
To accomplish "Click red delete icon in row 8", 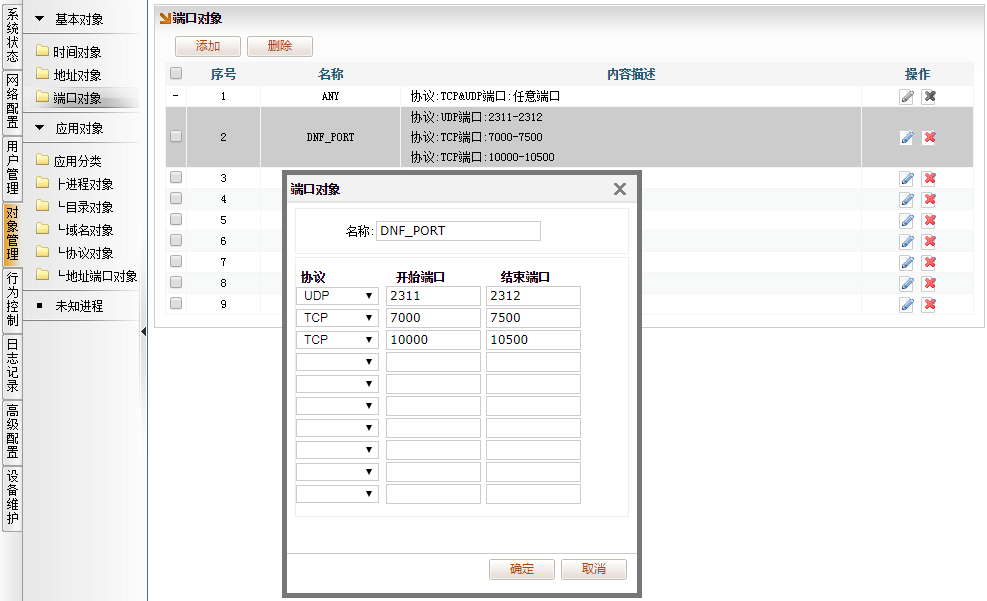I will tap(929, 283).
